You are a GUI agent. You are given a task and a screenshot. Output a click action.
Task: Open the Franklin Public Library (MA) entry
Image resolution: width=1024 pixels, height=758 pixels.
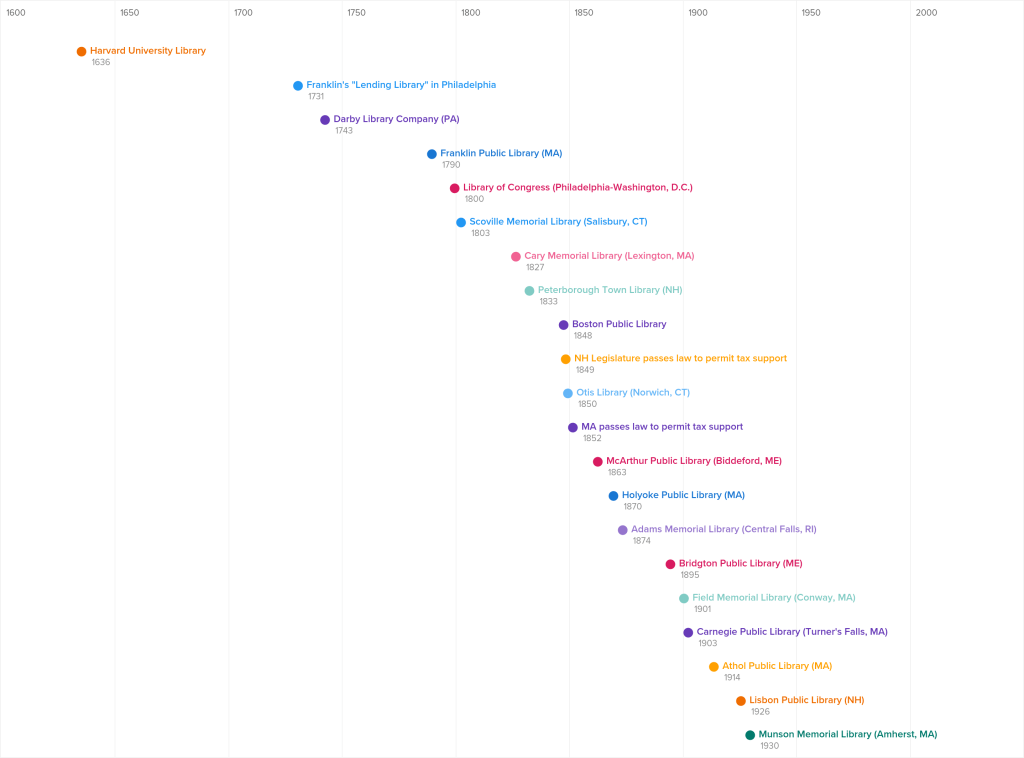(x=500, y=153)
